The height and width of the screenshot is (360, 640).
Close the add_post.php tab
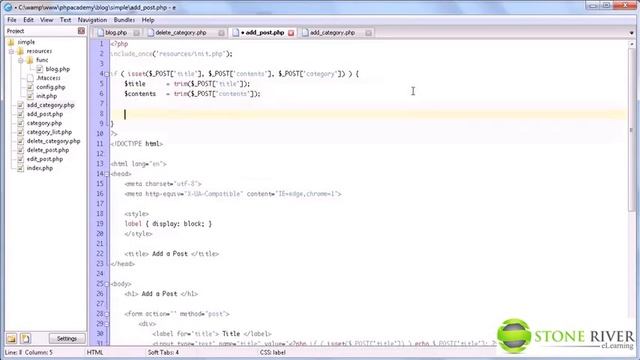coord(291,33)
